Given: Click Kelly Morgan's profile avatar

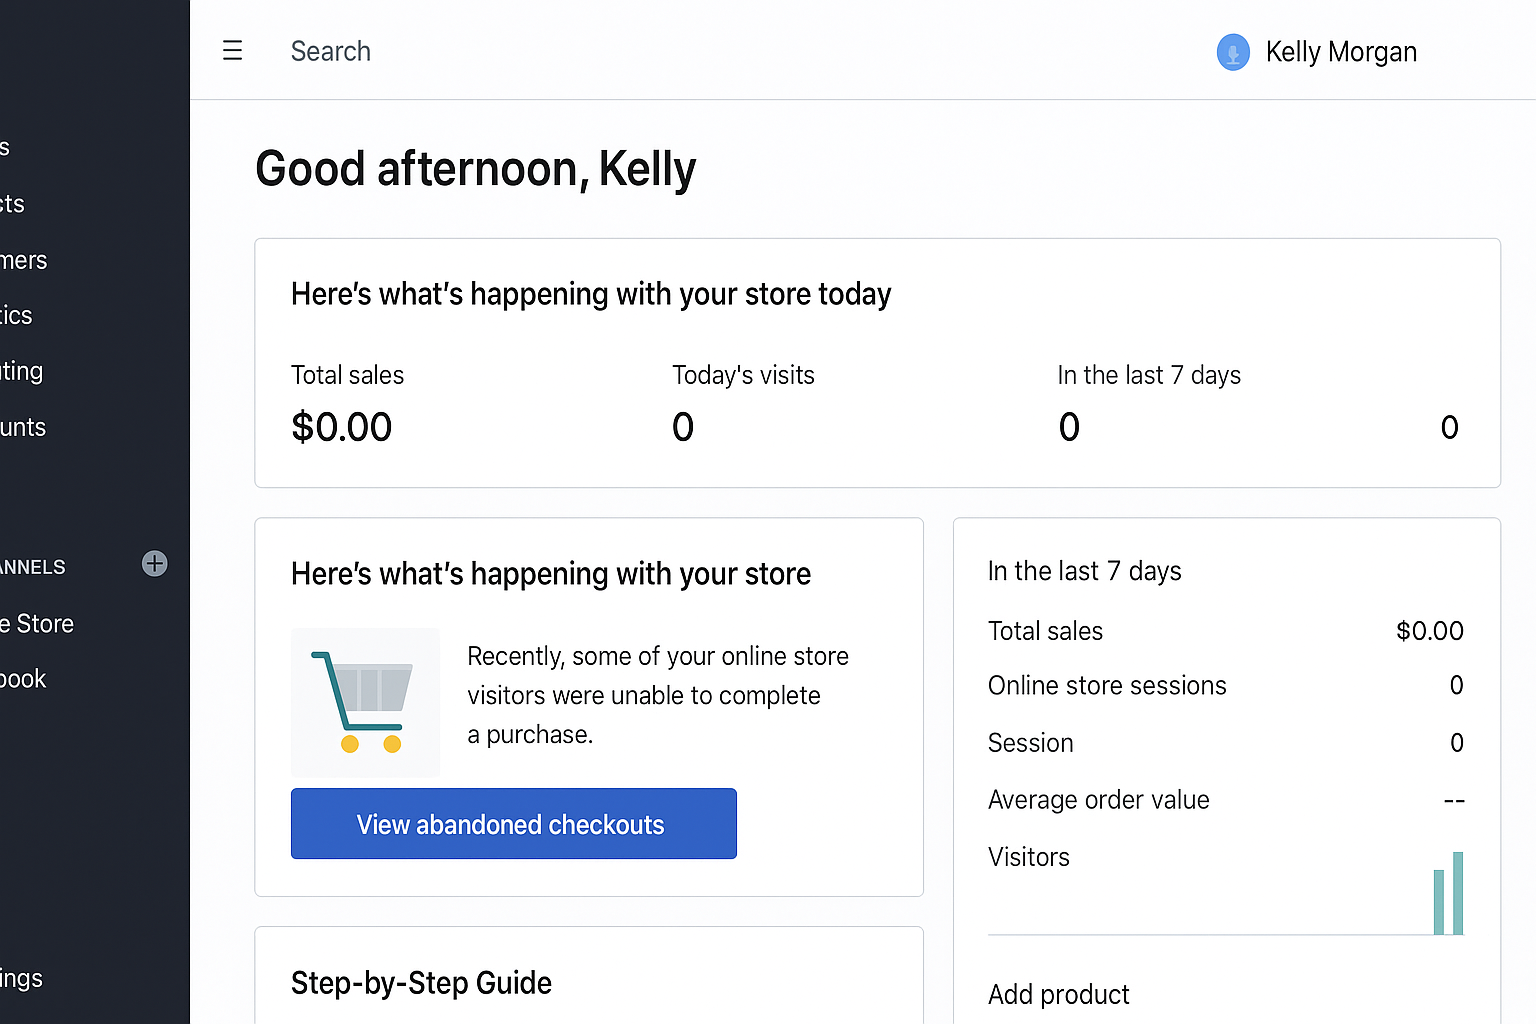Looking at the screenshot, I should coord(1232,52).
